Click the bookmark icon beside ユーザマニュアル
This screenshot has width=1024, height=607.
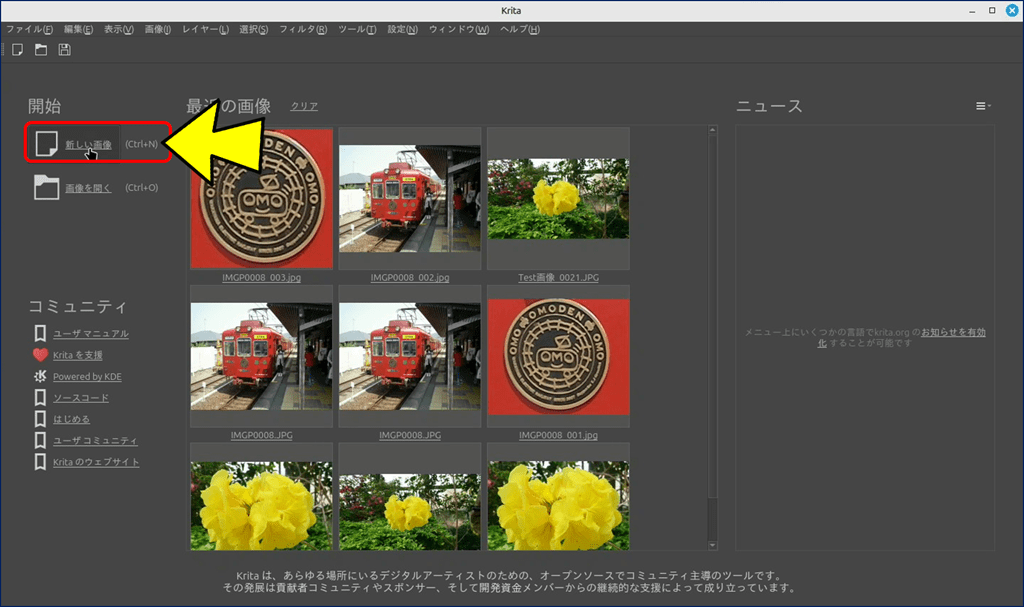pyautogui.click(x=40, y=333)
